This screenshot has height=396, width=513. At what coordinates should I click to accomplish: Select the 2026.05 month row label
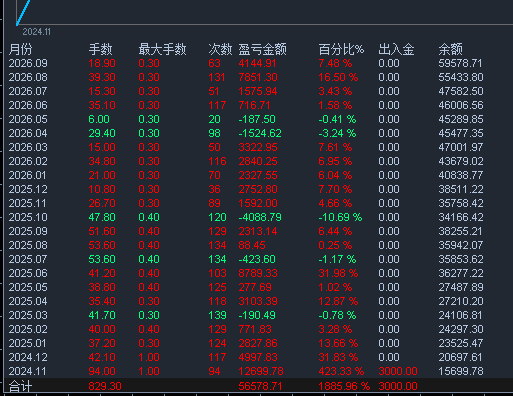coord(28,119)
